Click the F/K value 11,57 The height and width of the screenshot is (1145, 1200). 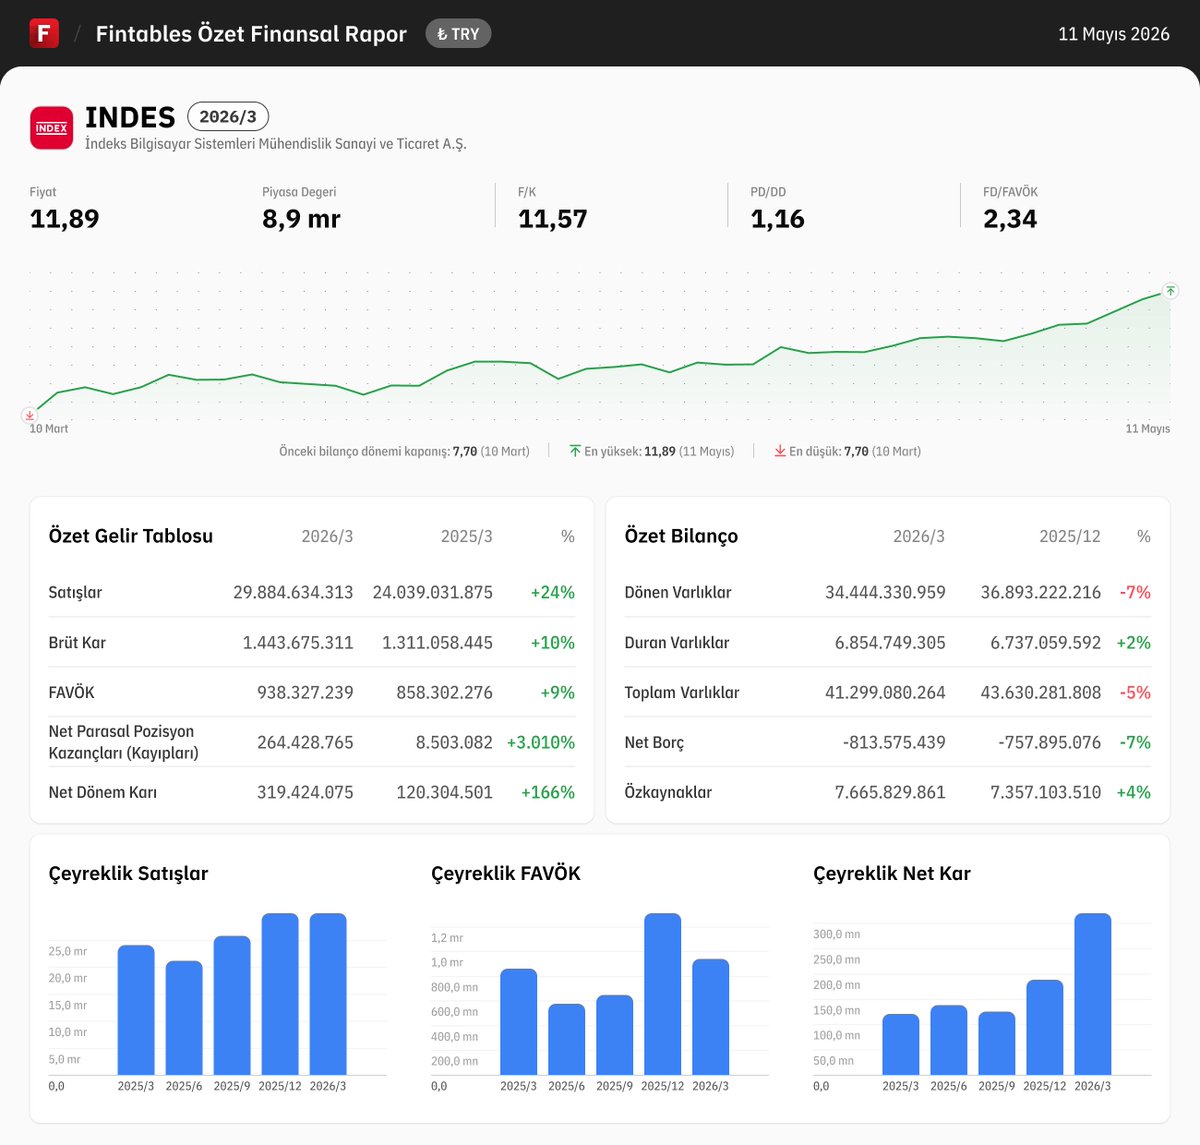[x=553, y=219]
